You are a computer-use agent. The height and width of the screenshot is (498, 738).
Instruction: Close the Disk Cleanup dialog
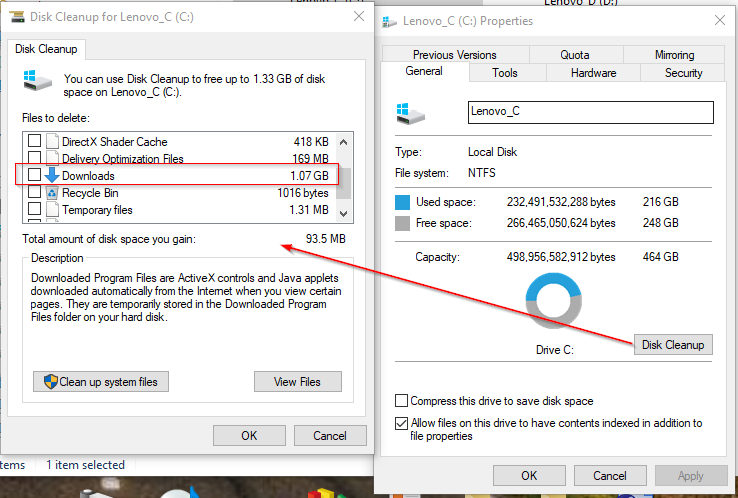click(x=359, y=16)
